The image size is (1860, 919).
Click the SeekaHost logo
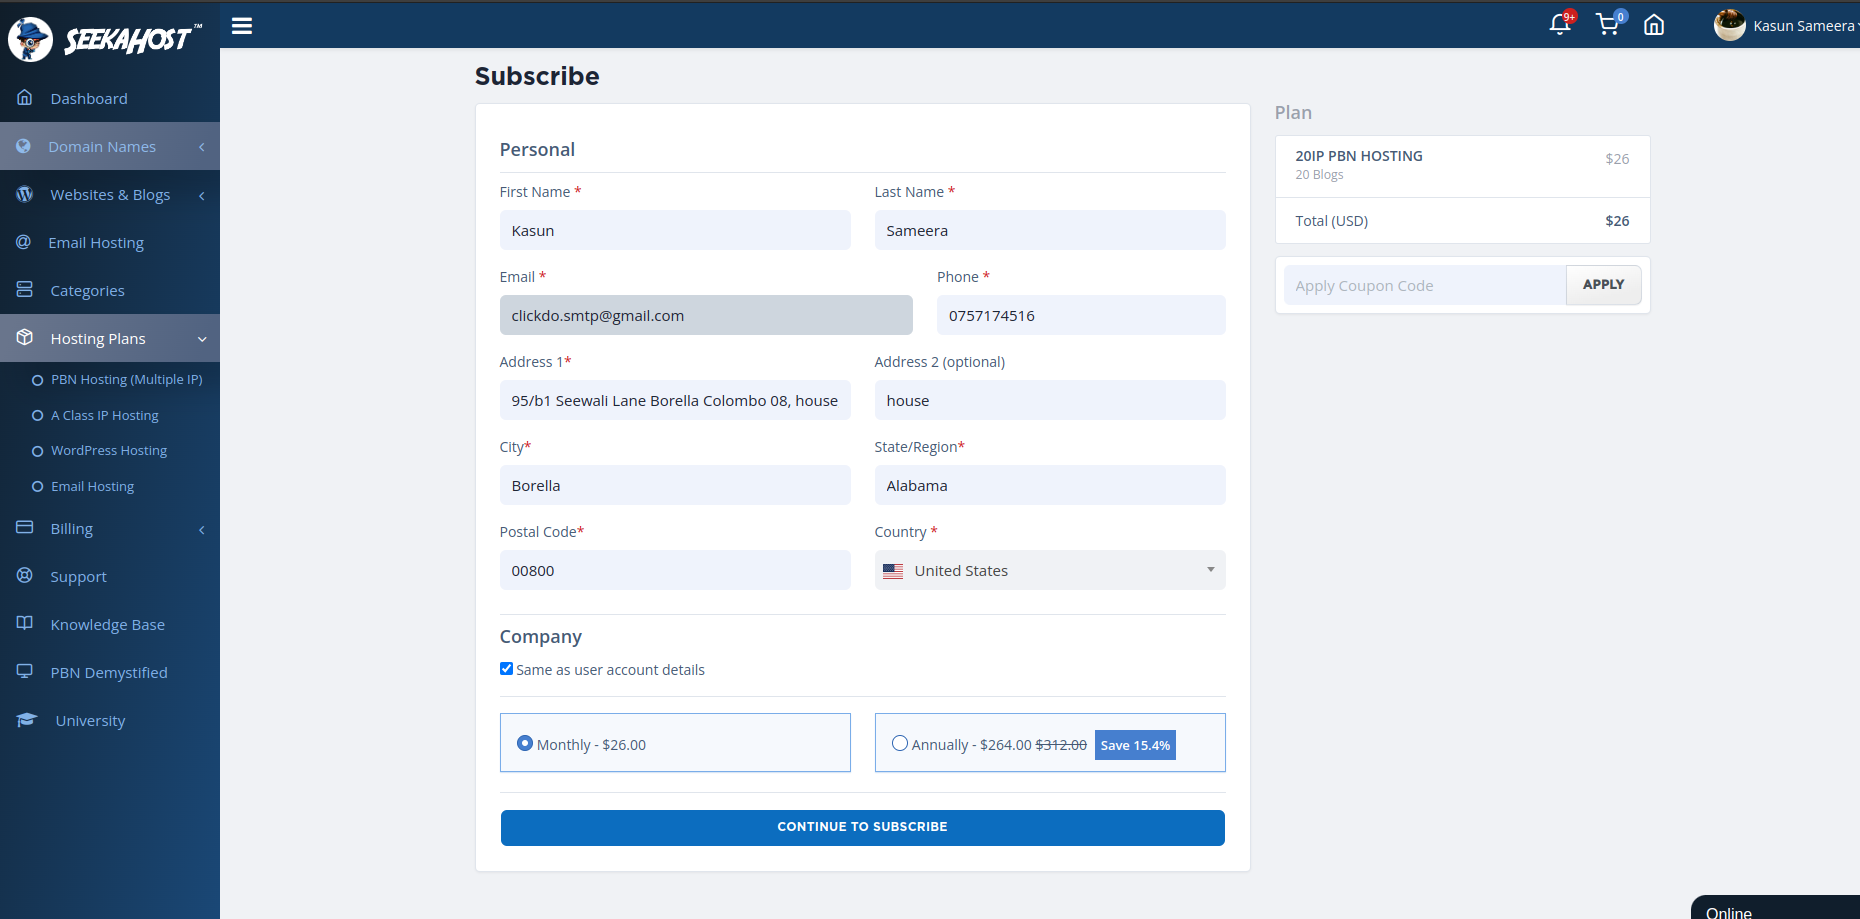105,39
